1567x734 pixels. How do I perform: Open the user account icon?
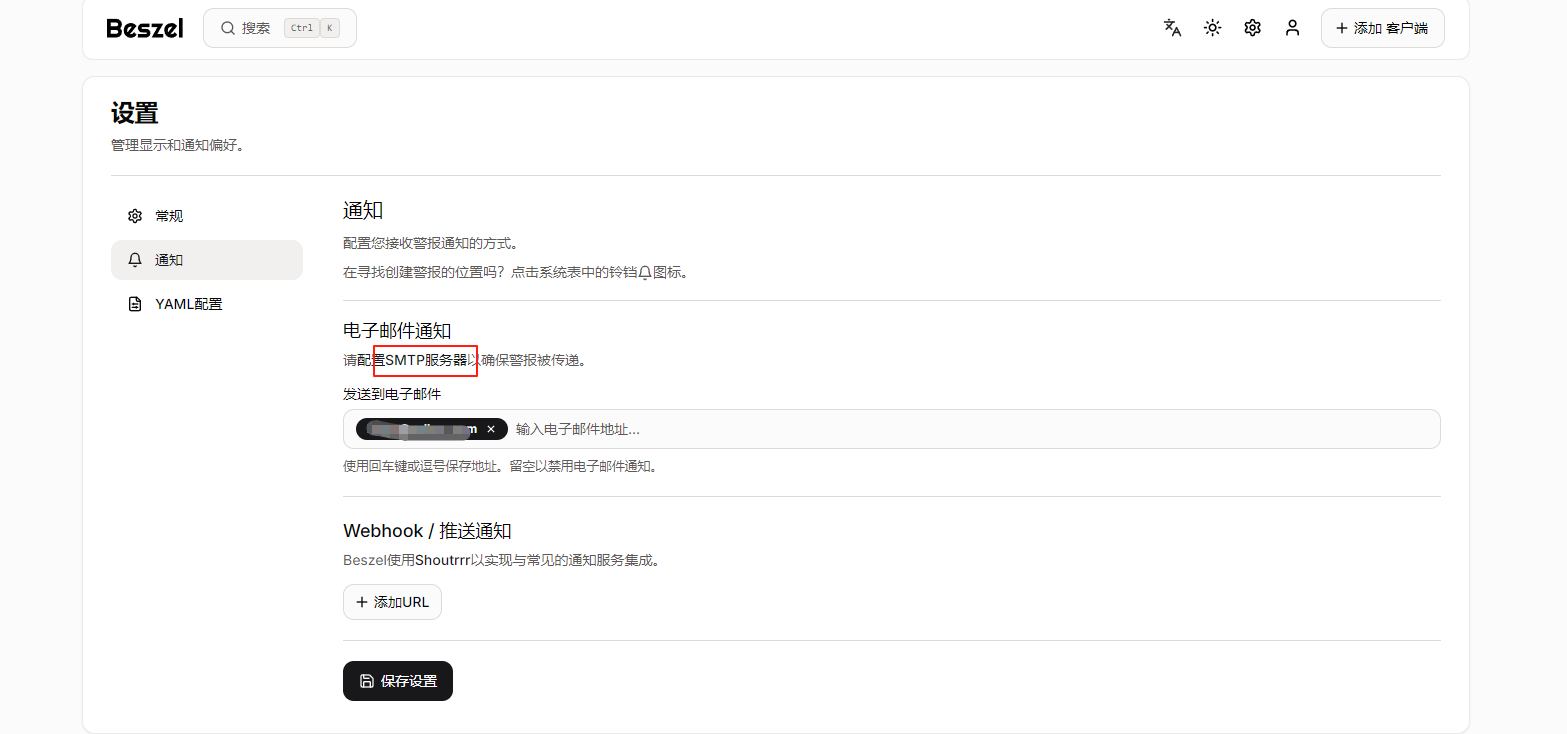[x=1292, y=28]
